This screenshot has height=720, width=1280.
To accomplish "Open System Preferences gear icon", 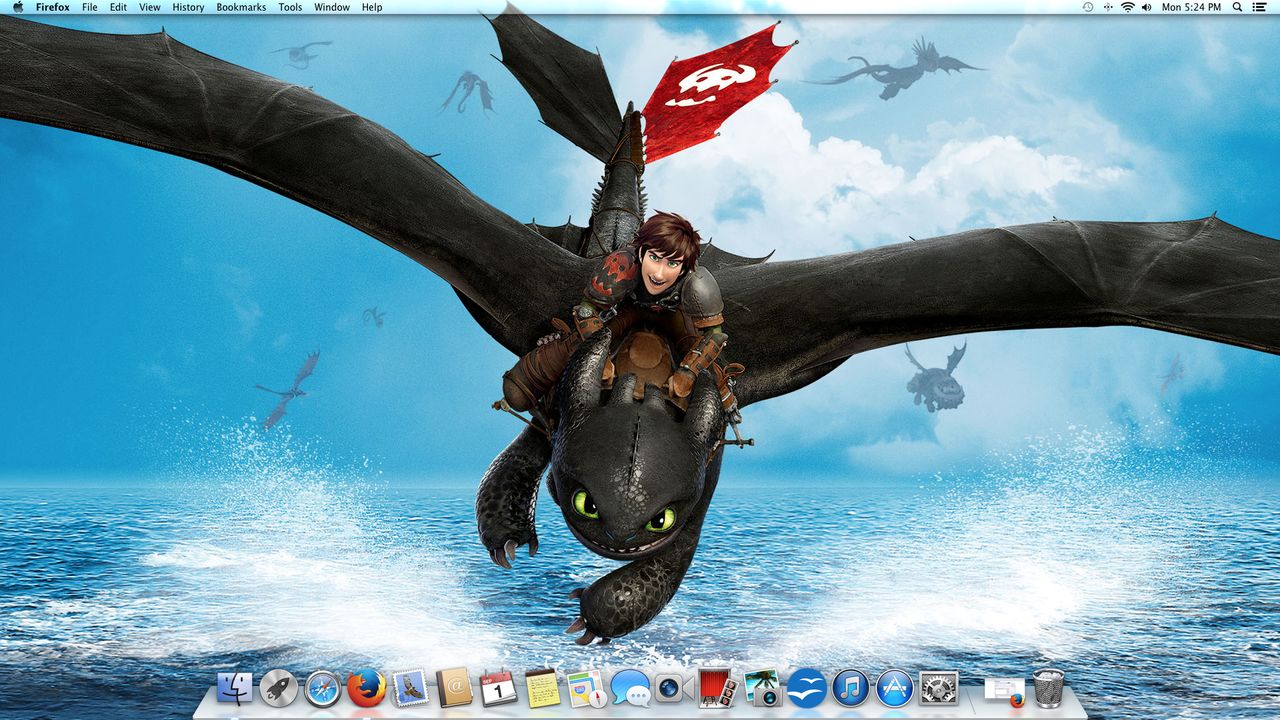I will point(939,688).
